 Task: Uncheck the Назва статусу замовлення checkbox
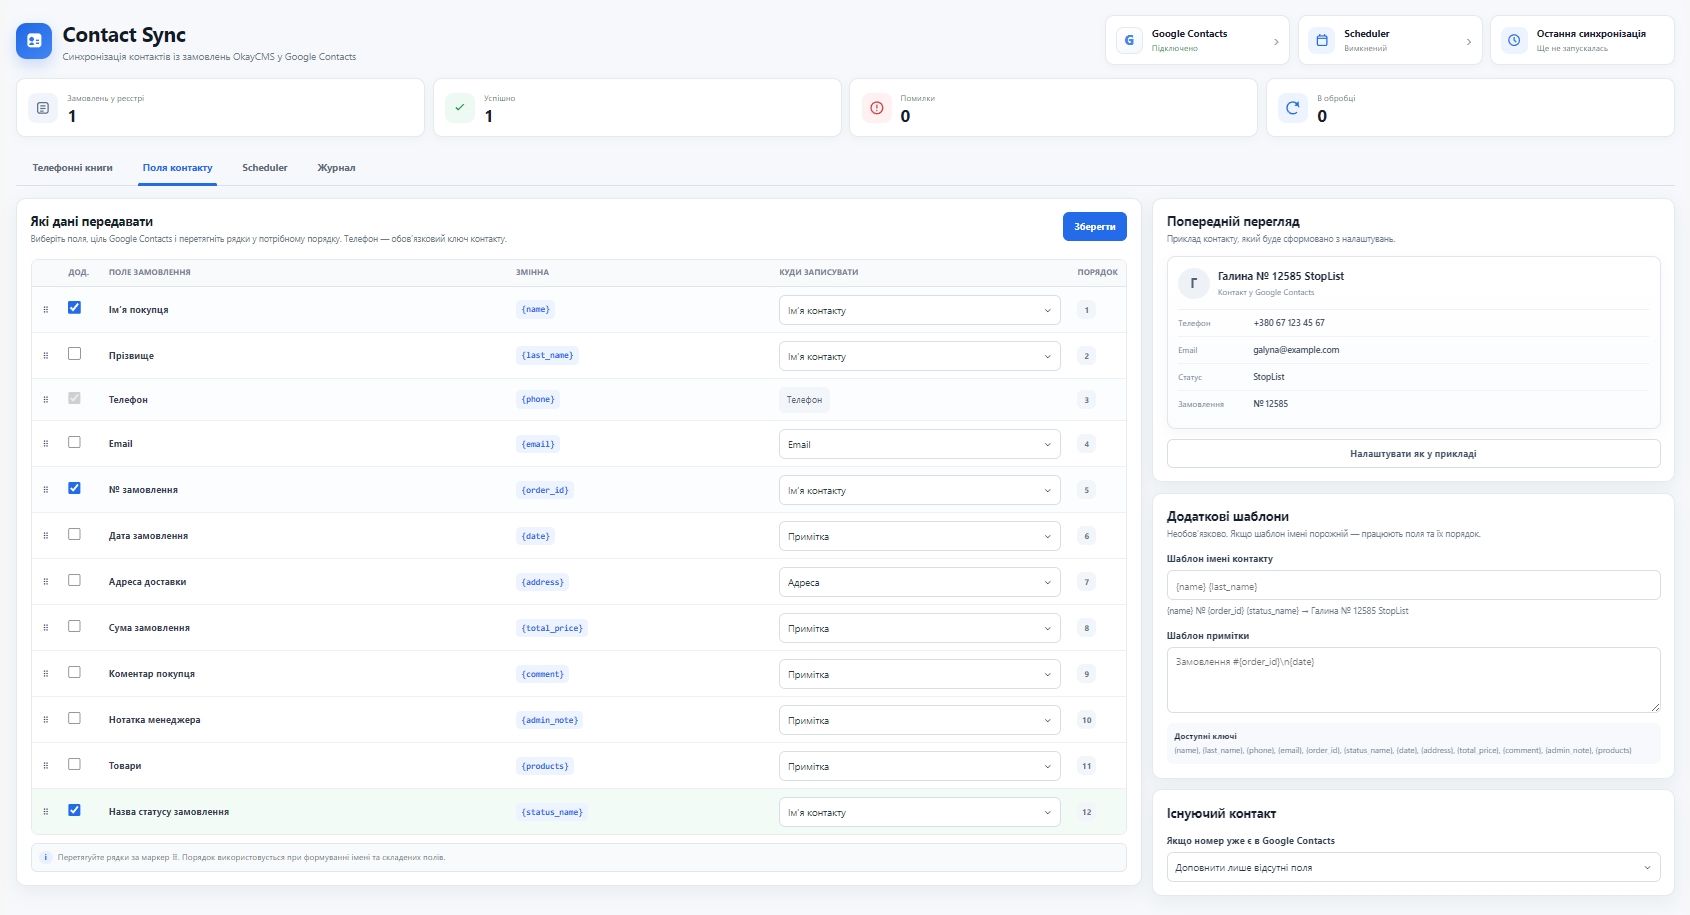pos(74,810)
